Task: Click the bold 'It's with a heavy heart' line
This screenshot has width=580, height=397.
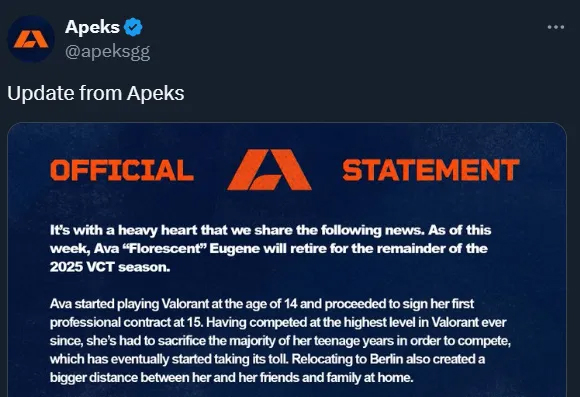Action: pyautogui.click(x=271, y=230)
